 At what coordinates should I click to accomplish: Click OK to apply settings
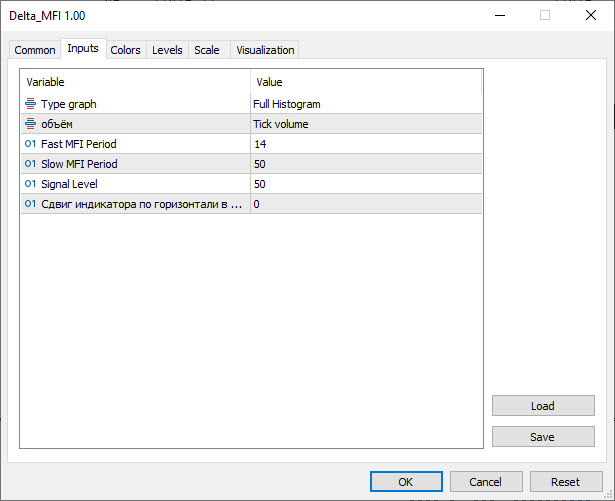[x=406, y=481]
